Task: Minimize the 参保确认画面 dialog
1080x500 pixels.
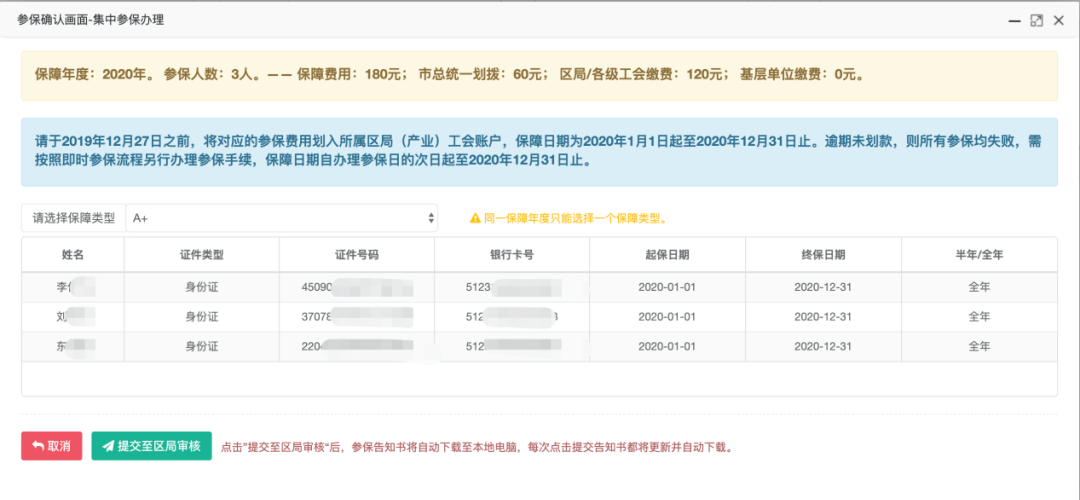Action: point(1014,21)
